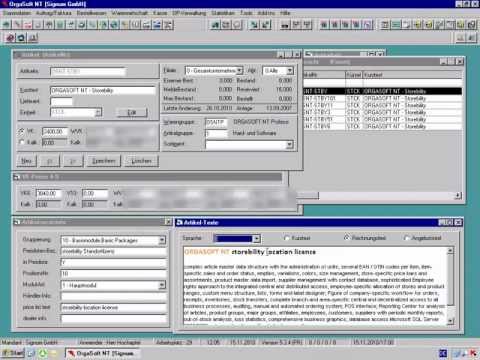
Task: Click the 'Version 5.3.4' status bar entry
Action: pyautogui.click(x=282, y=342)
